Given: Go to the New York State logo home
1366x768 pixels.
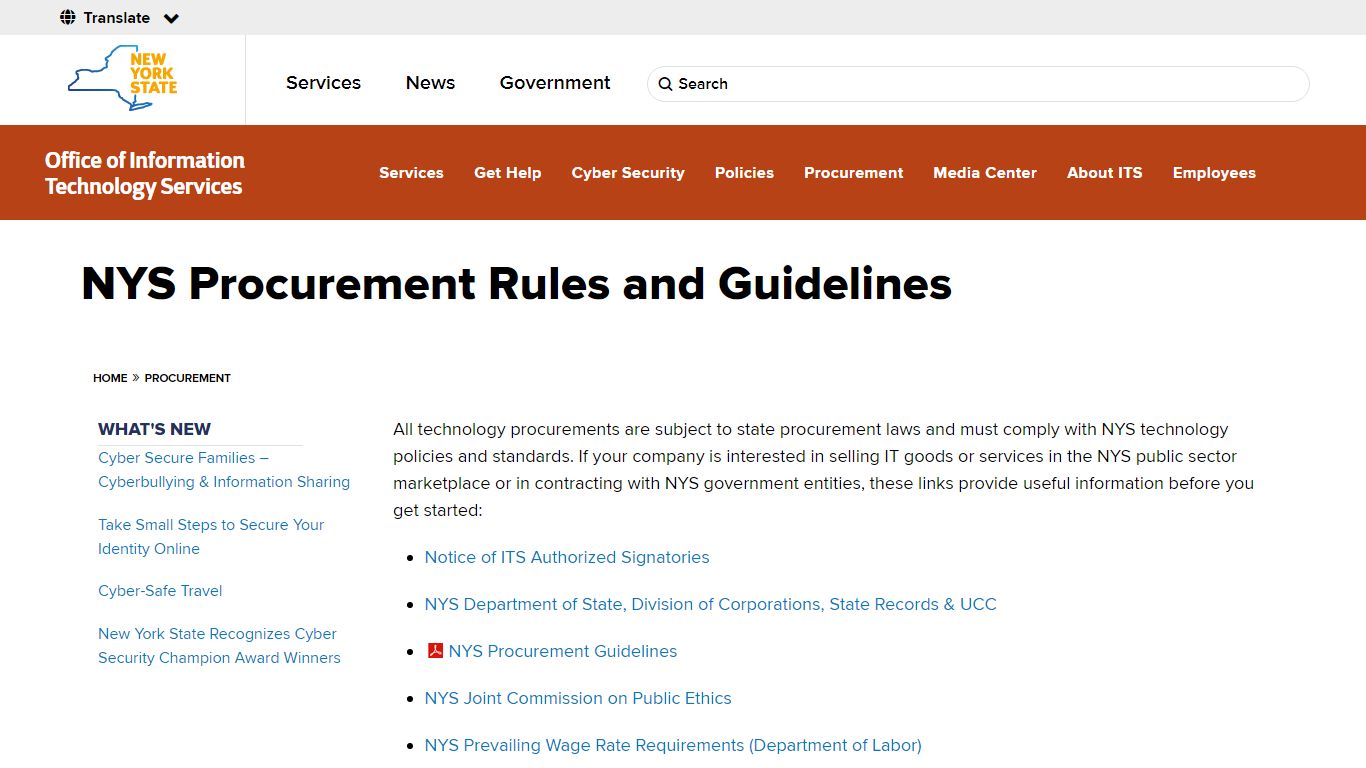Looking at the screenshot, I should [x=122, y=78].
